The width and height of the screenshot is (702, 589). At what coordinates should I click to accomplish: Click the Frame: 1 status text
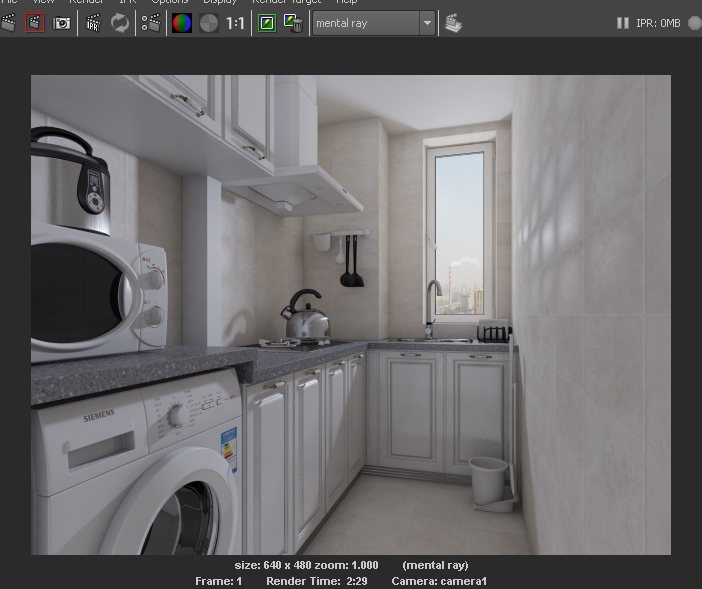218,581
